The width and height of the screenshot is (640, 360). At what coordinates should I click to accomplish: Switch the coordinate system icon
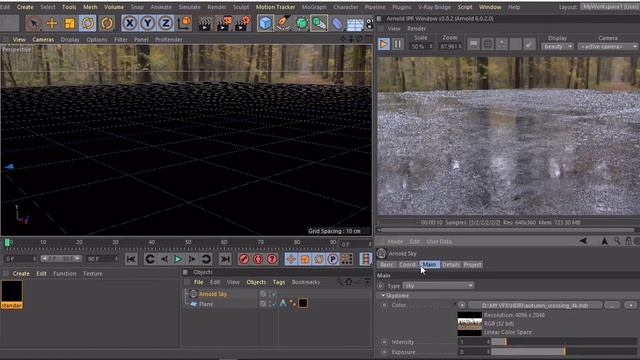[x=184, y=23]
